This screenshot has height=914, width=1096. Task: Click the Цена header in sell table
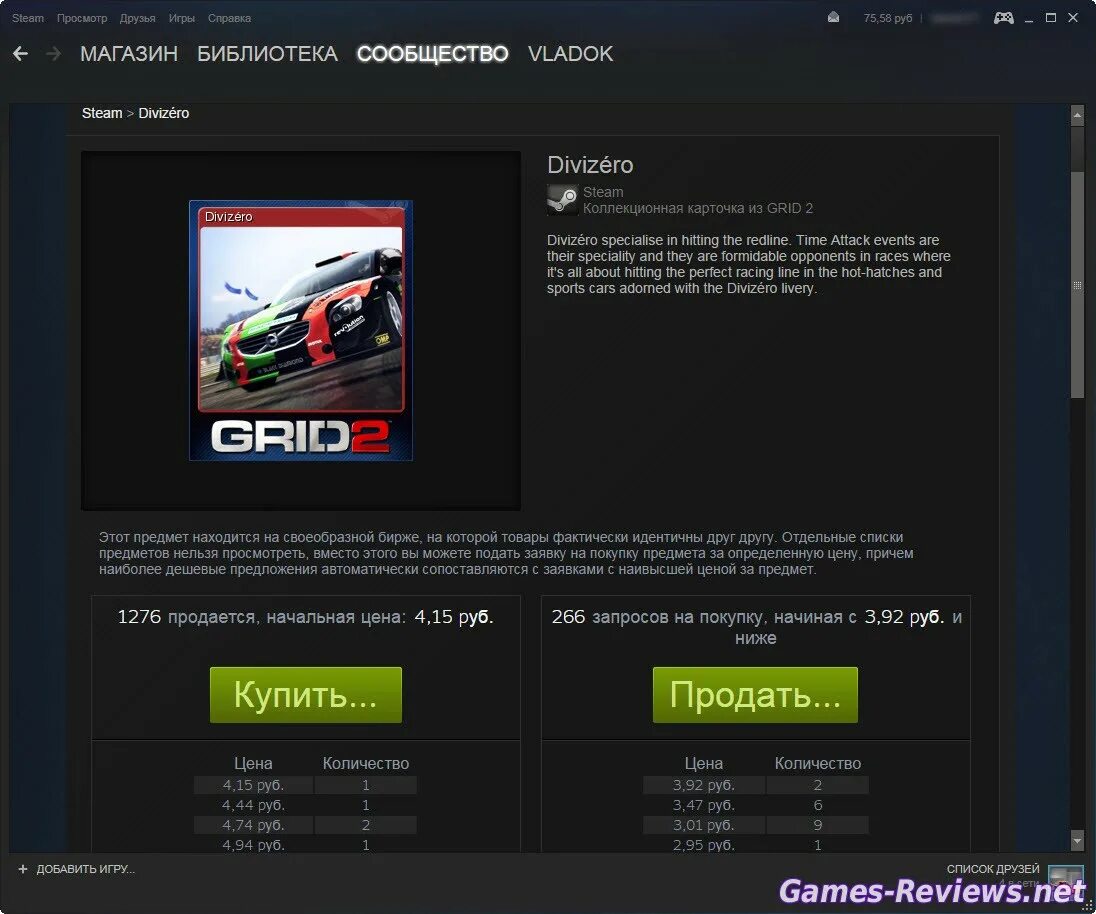(x=253, y=764)
